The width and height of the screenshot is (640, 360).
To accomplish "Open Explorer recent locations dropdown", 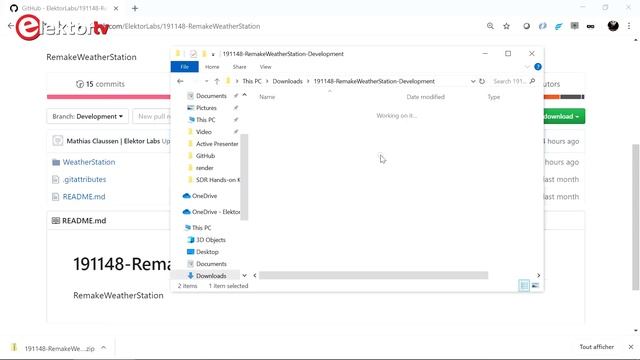I will (207, 81).
